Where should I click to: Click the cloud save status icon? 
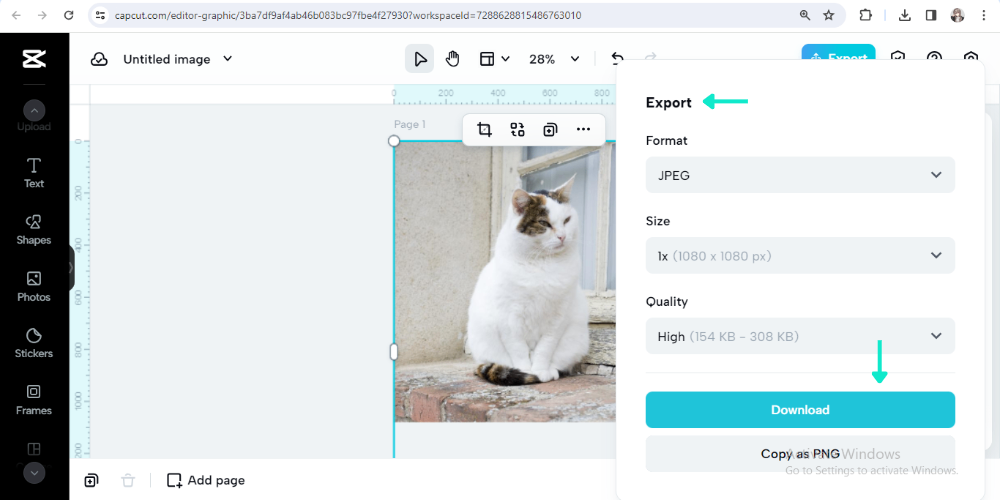[x=99, y=59]
